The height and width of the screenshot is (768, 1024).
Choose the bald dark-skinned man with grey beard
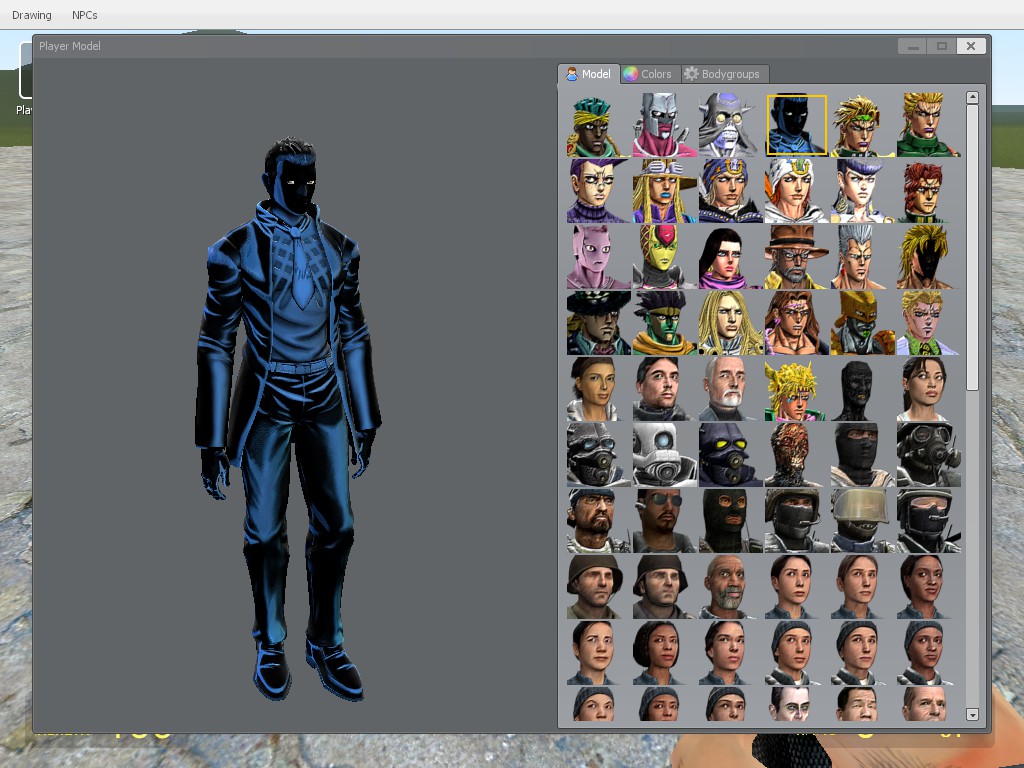pos(731,587)
